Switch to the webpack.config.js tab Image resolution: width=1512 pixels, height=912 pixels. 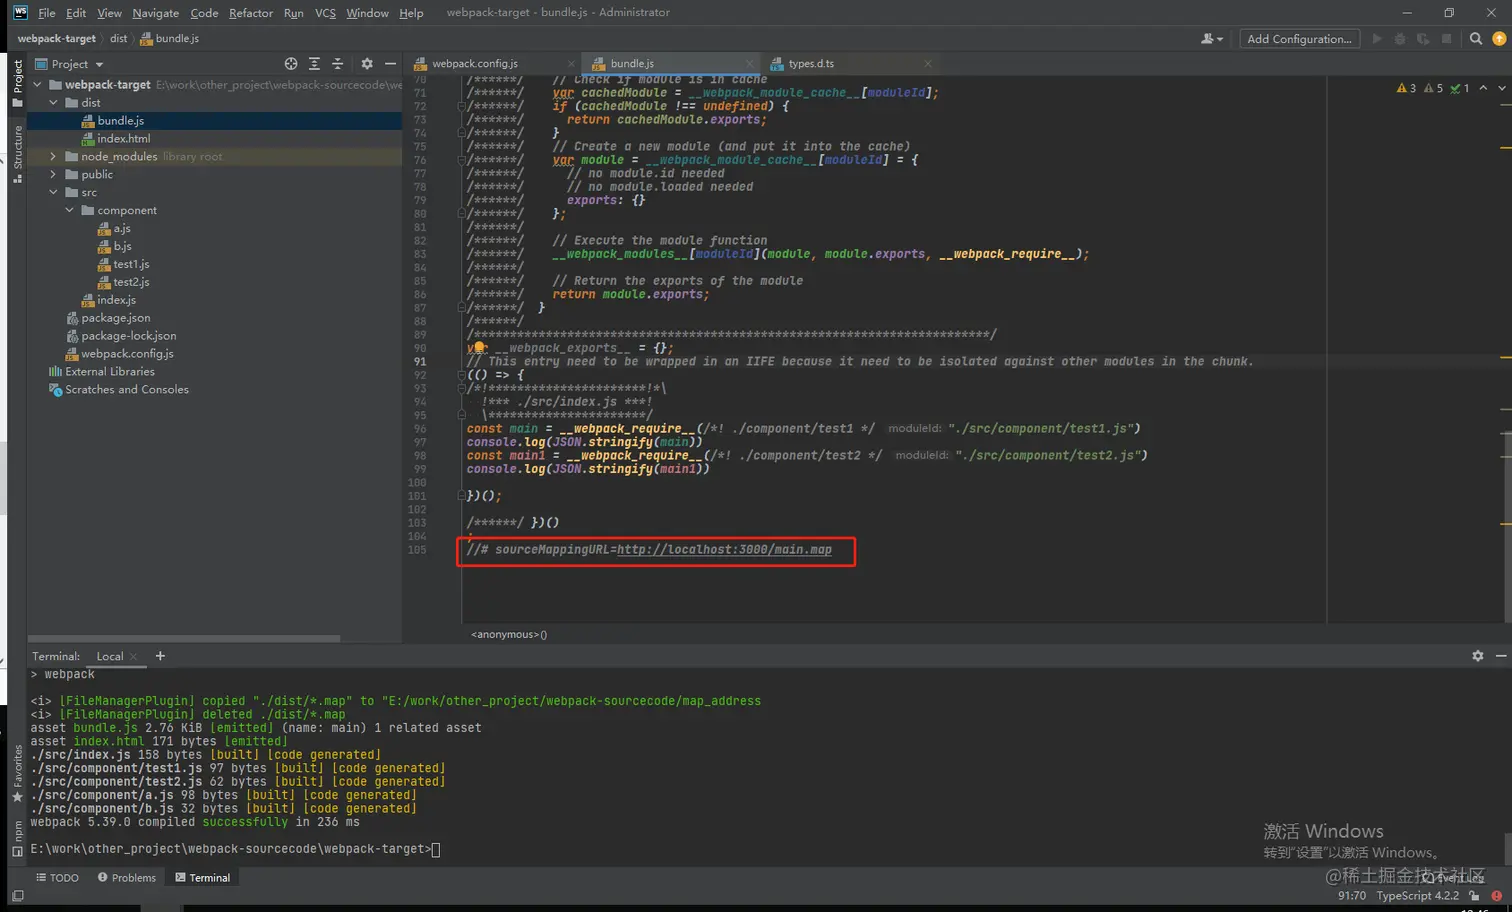475,64
